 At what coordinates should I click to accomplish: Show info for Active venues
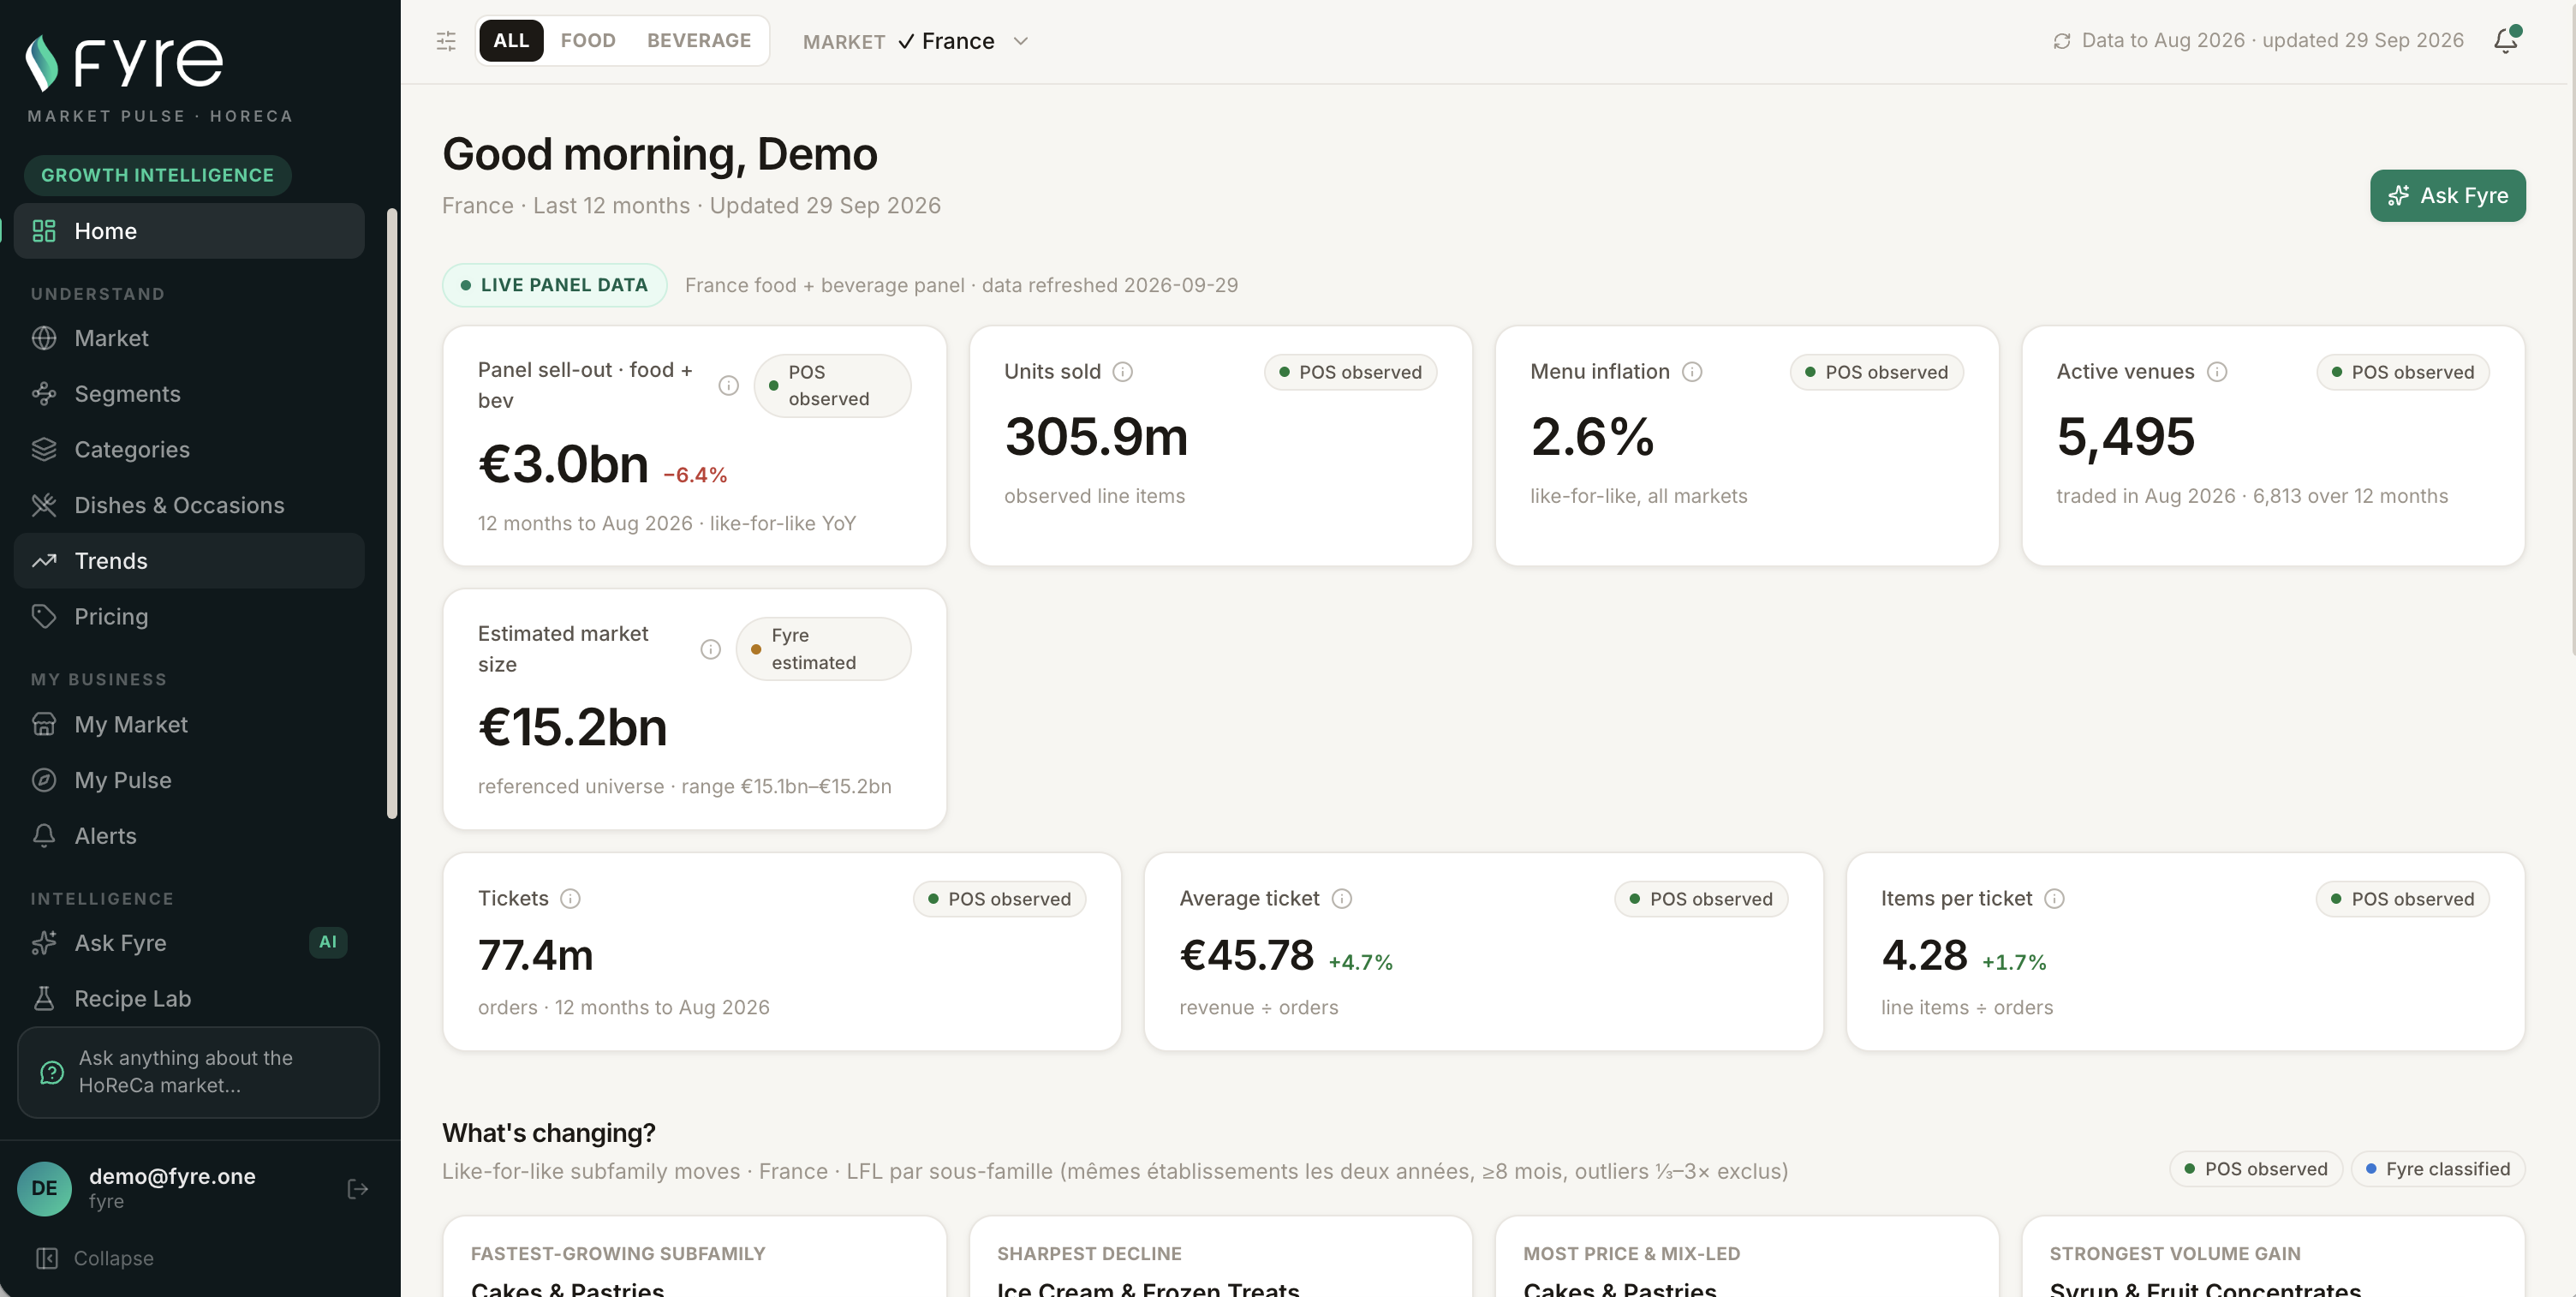pos(2217,372)
